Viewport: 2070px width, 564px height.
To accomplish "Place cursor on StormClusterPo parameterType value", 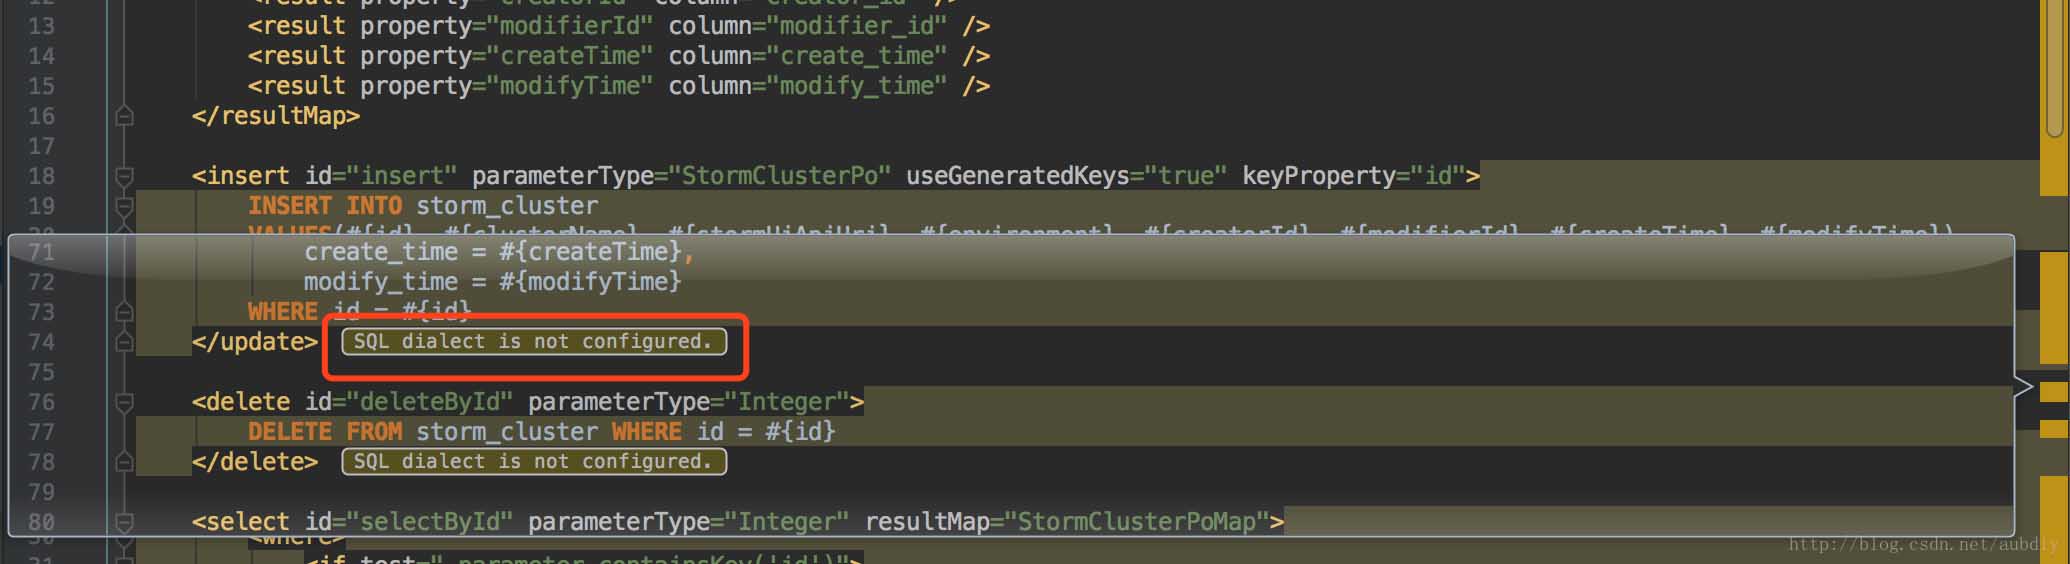I will click(x=785, y=176).
